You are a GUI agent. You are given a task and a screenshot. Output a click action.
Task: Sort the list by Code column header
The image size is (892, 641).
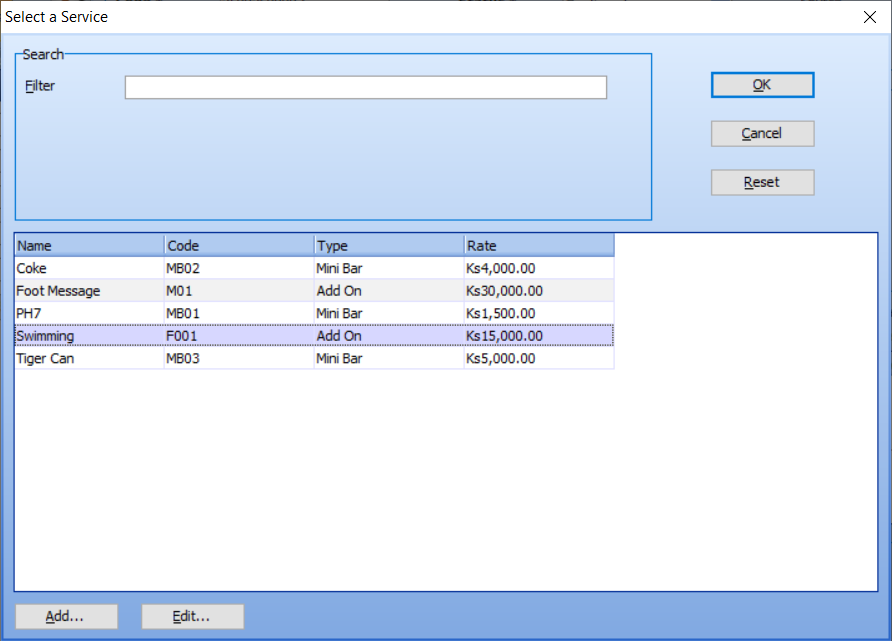click(238, 246)
